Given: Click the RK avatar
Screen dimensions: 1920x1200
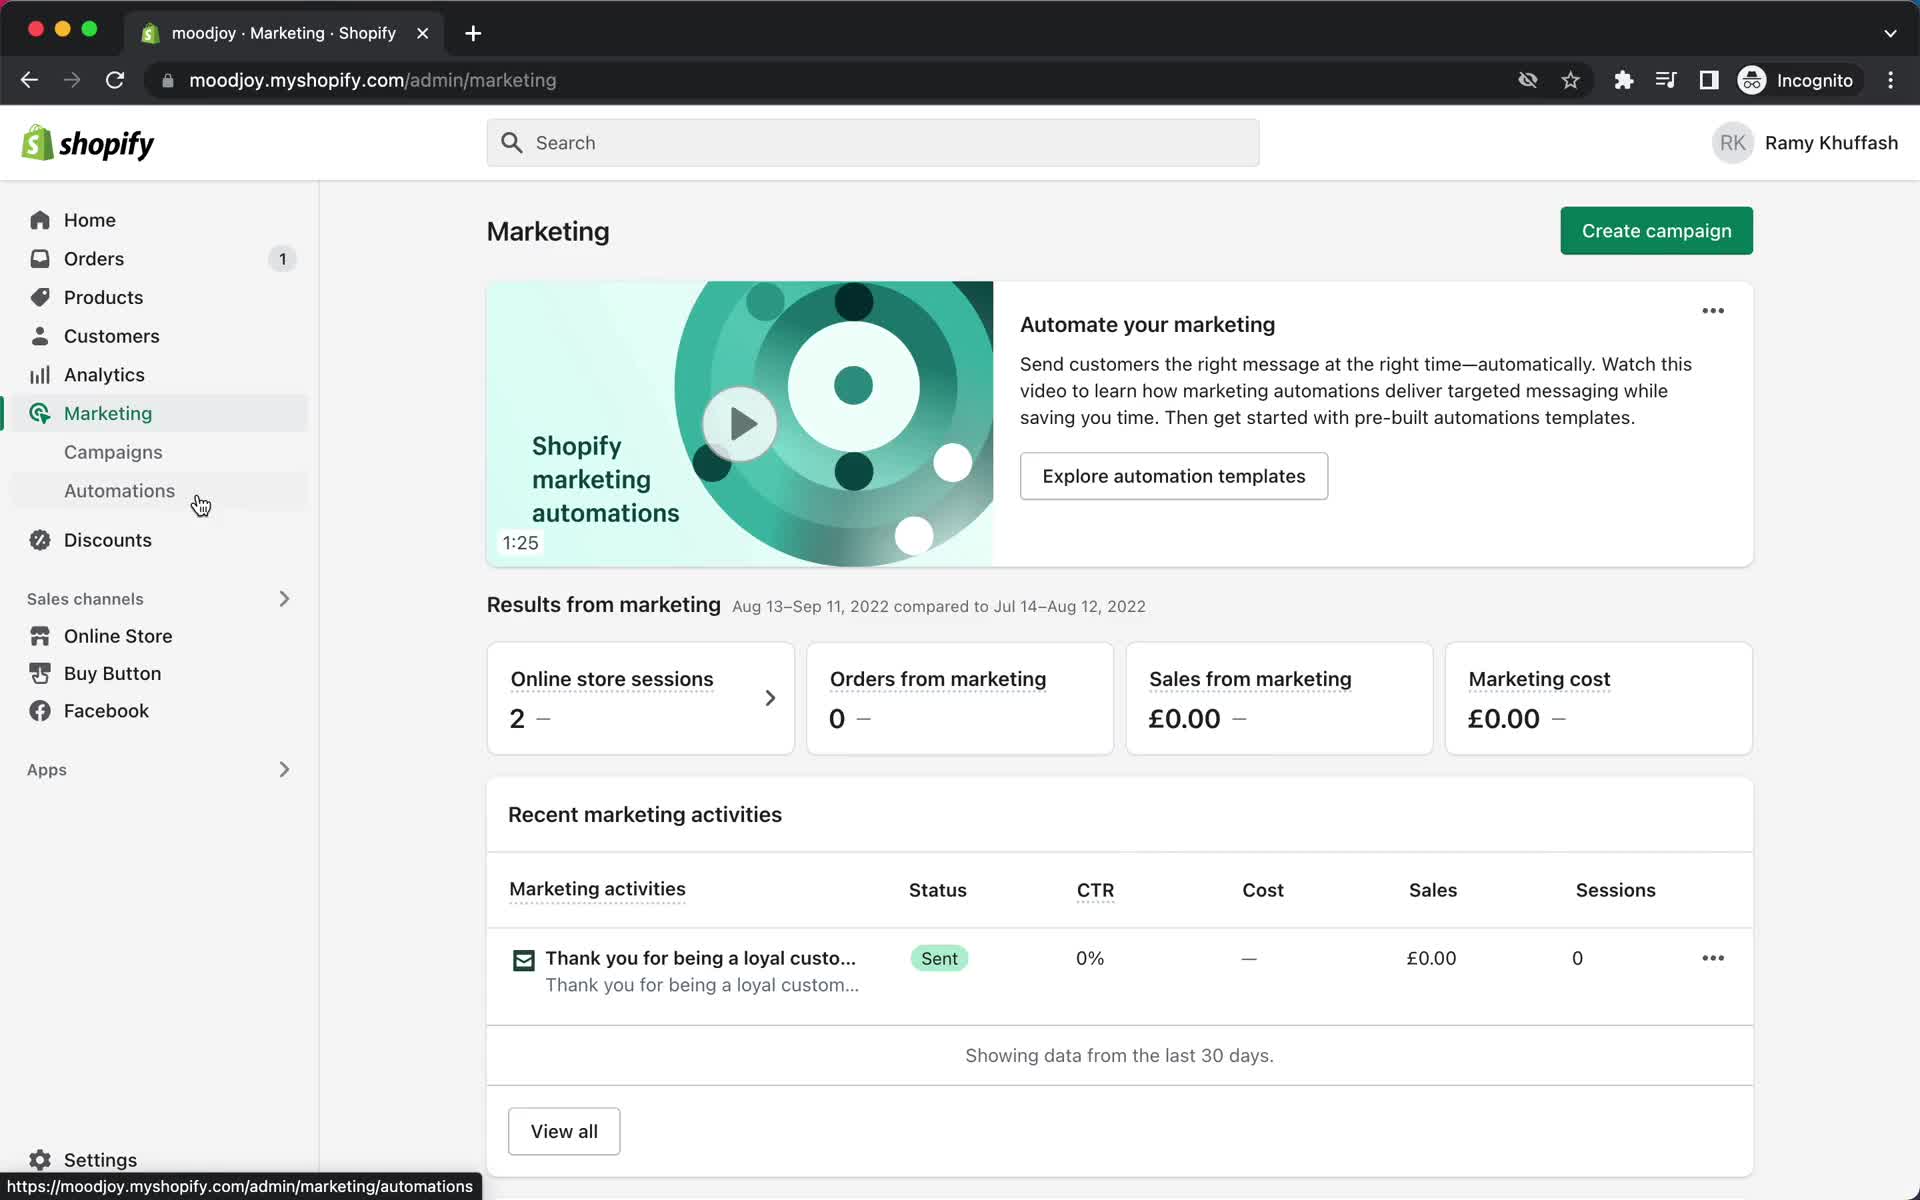Looking at the screenshot, I should [1733, 143].
